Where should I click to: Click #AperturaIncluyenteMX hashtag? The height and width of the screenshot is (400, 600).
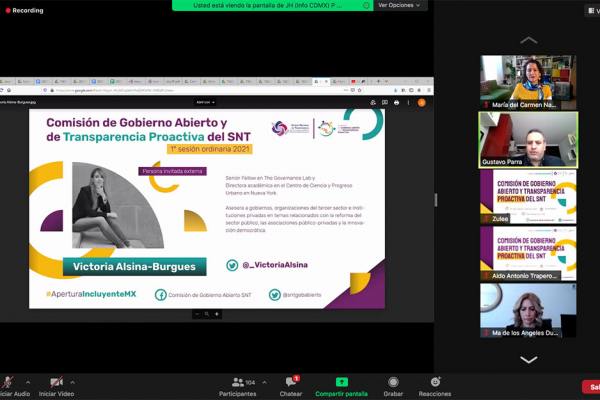click(91, 294)
